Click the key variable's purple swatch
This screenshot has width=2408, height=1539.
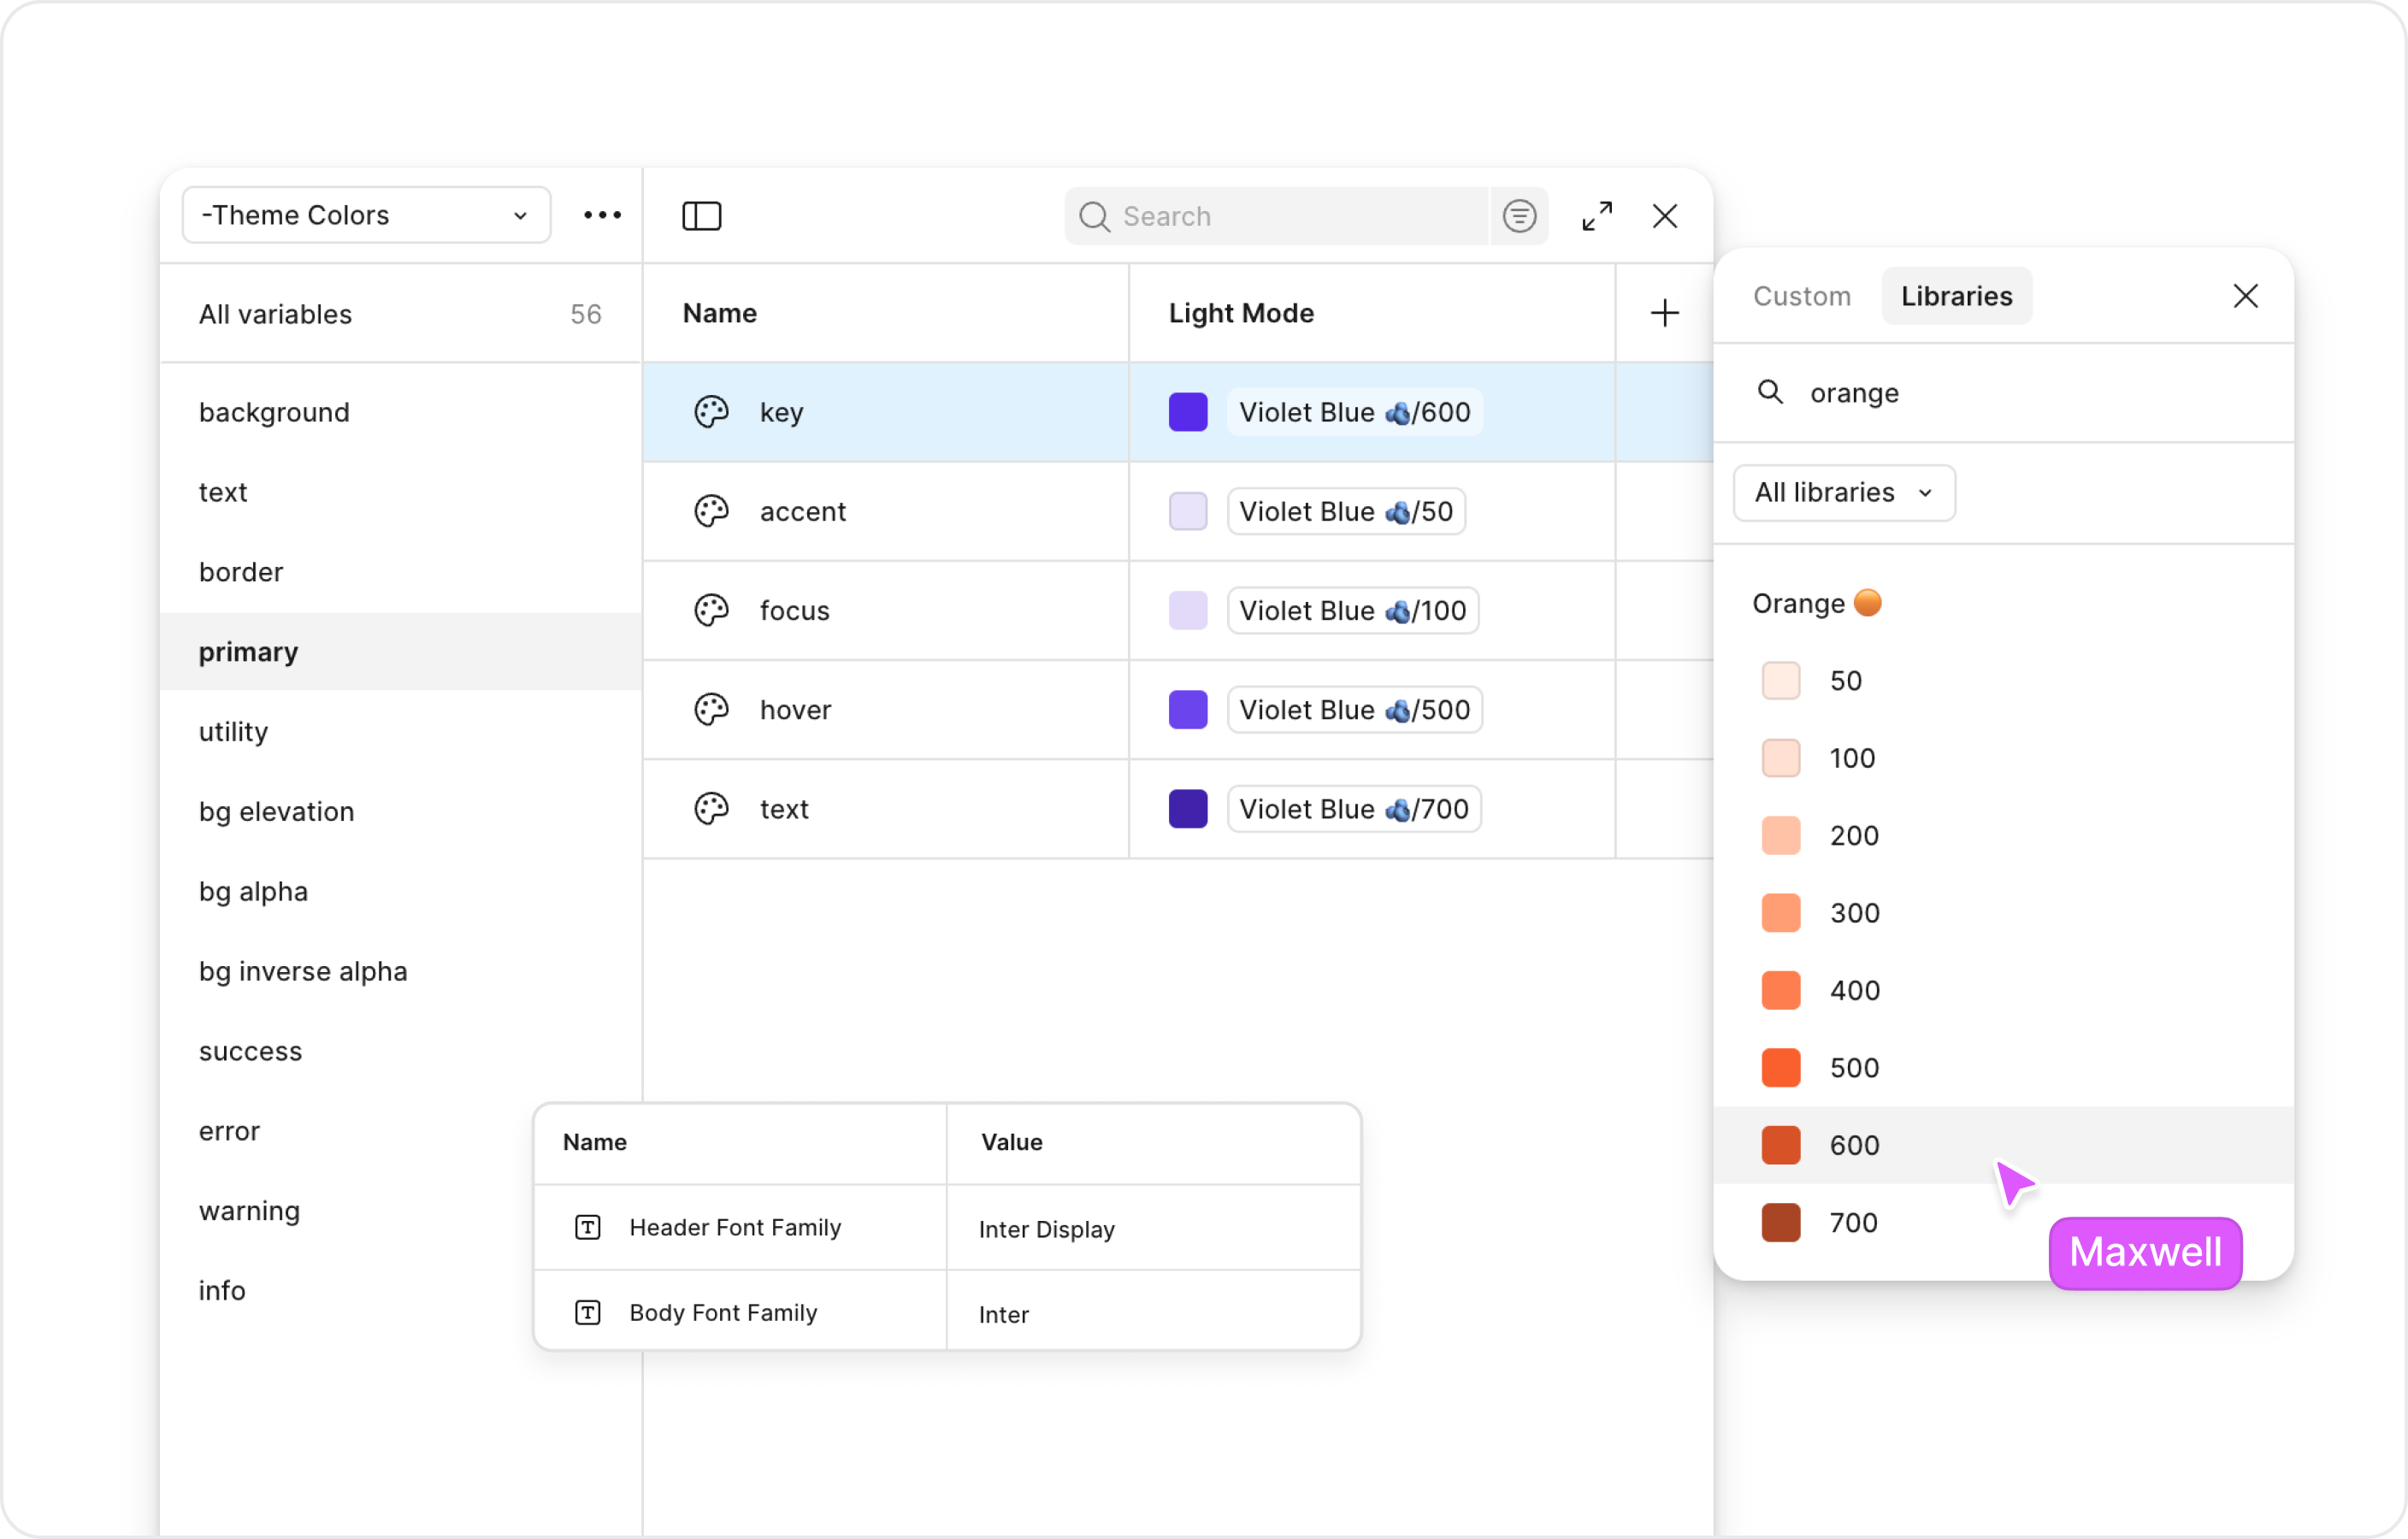coord(1188,412)
